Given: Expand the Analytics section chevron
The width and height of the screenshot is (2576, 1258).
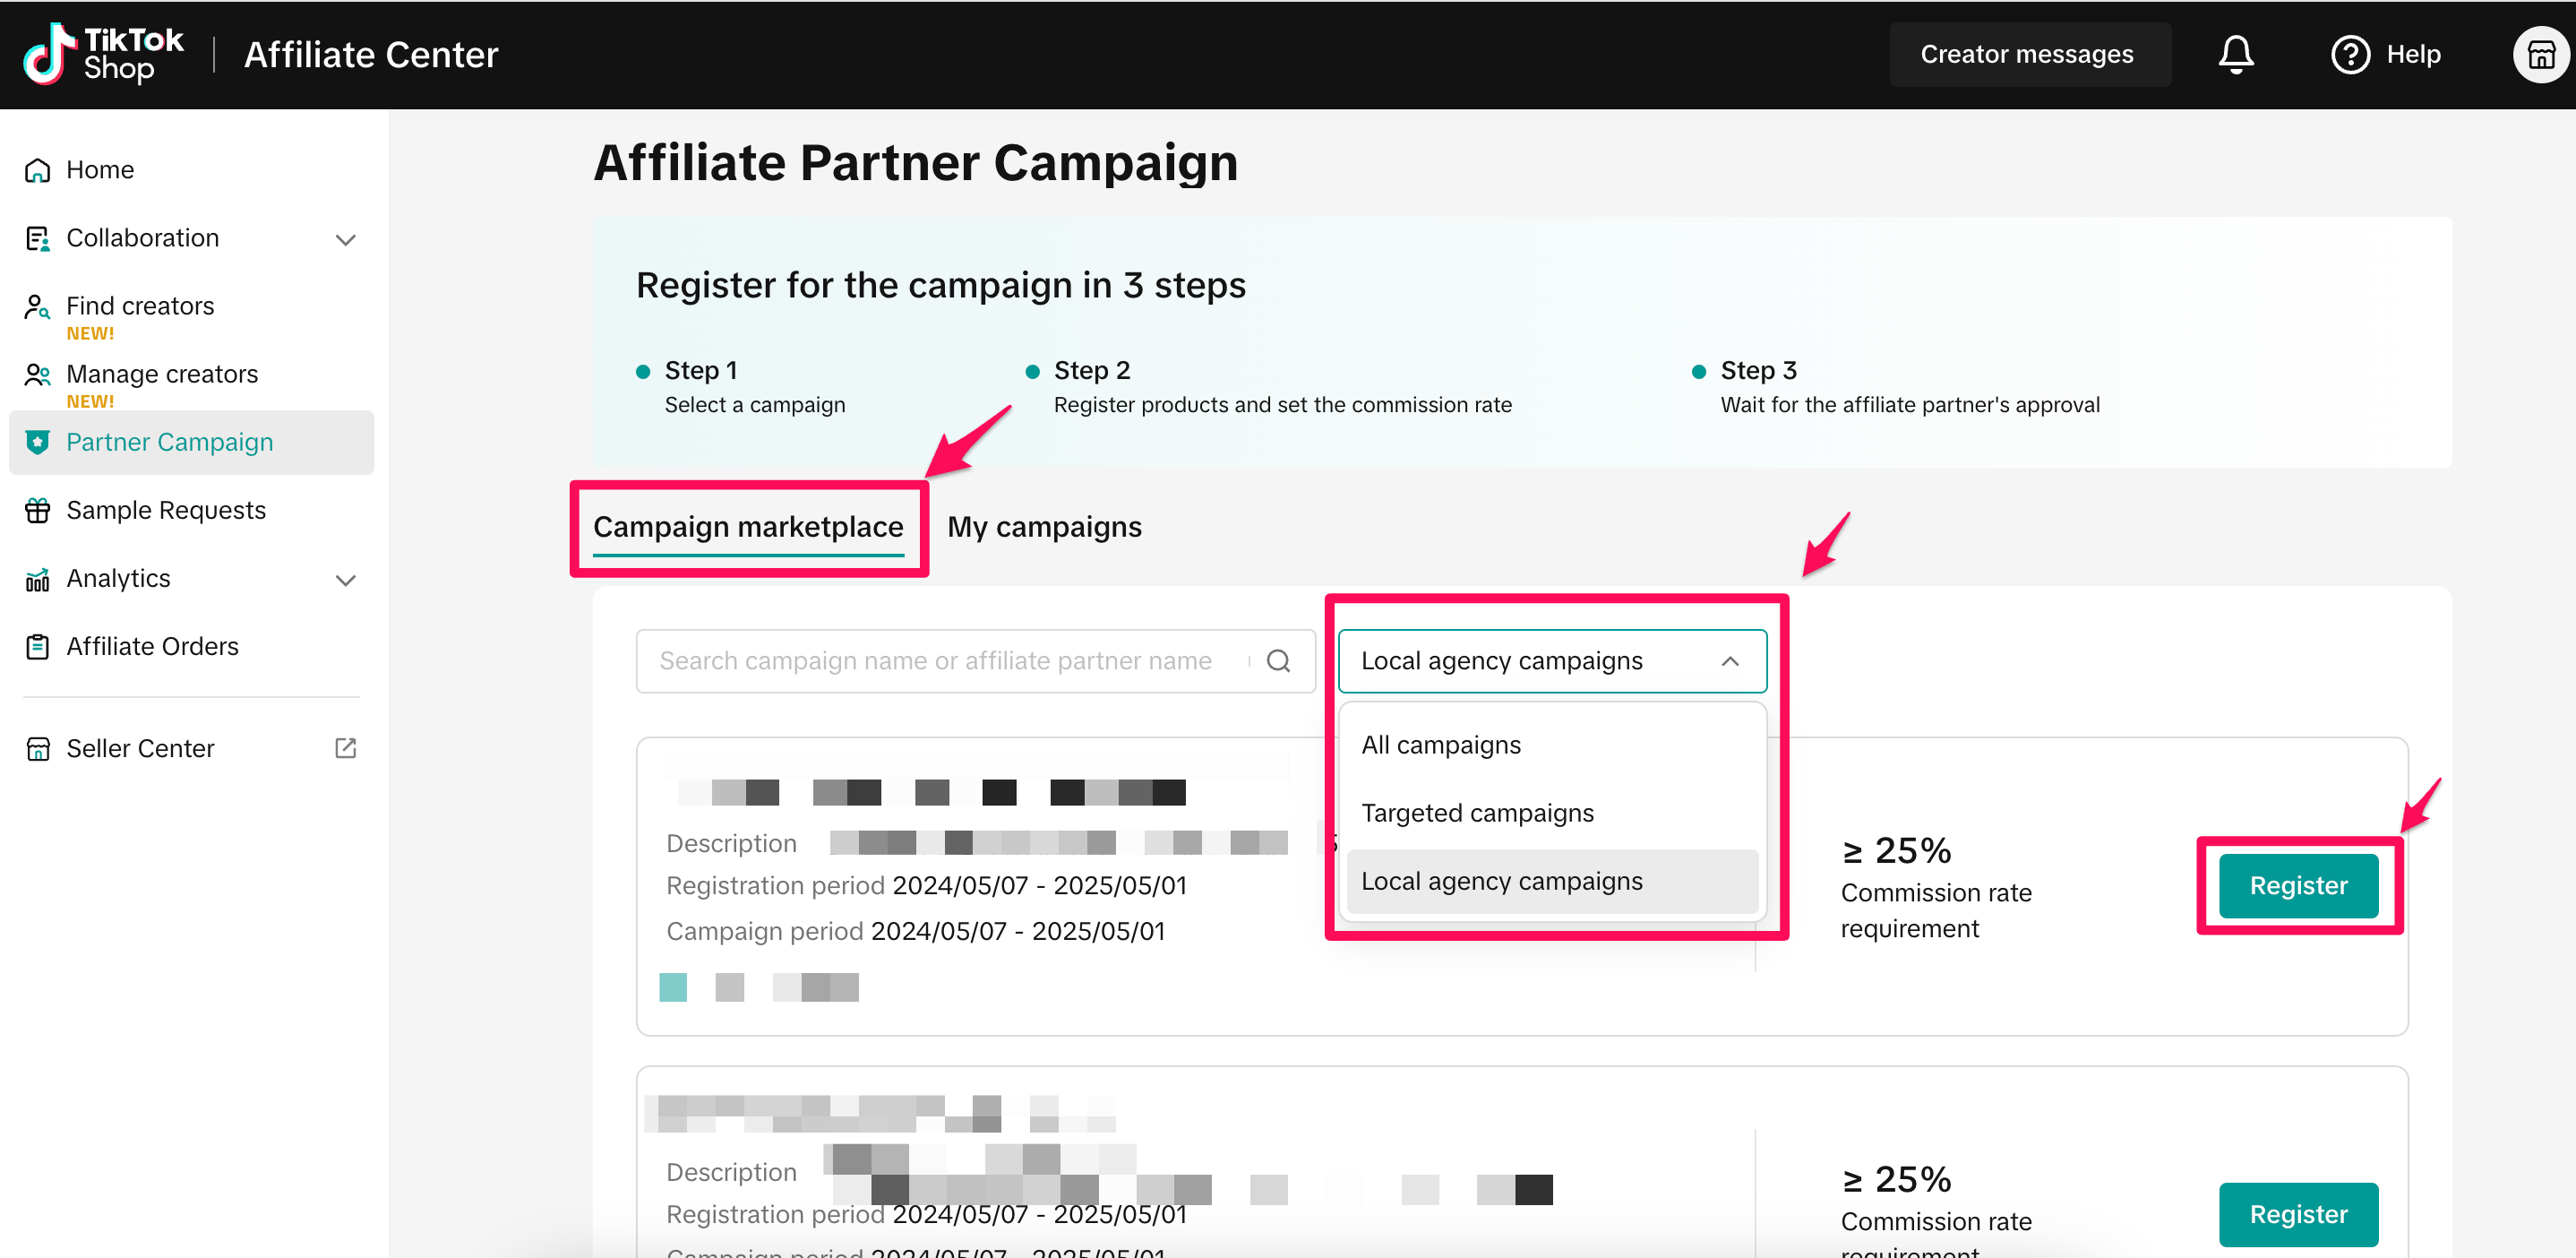Looking at the screenshot, I should click(x=345, y=579).
